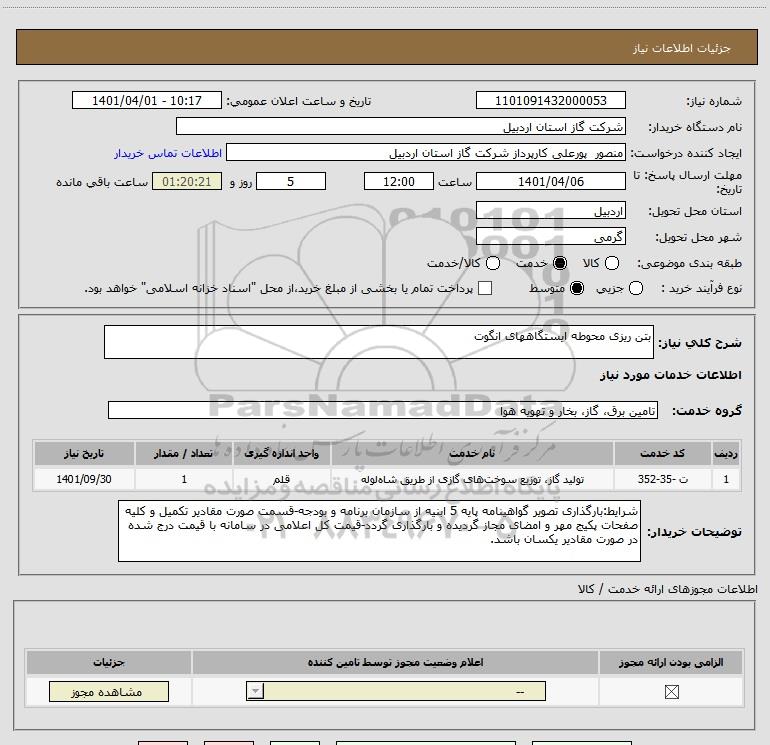The height and width of the screenshot is (745, 770).
Task: Click the delivery city field گرمی
Action: point(550,237)
